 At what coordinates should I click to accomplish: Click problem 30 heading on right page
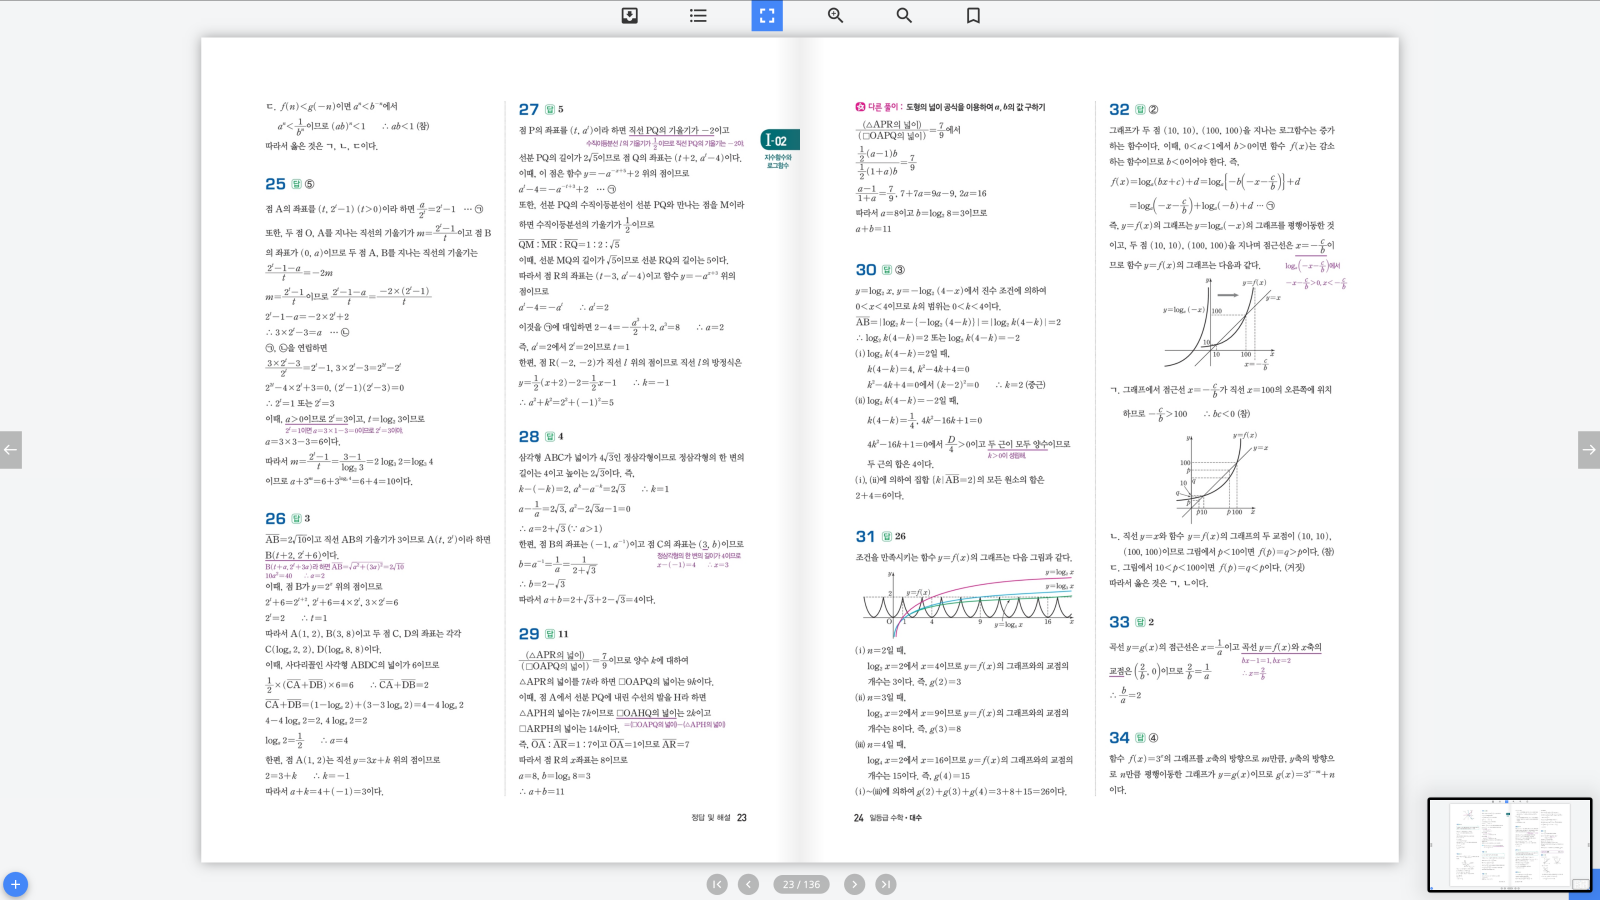[x=866, y=269]
